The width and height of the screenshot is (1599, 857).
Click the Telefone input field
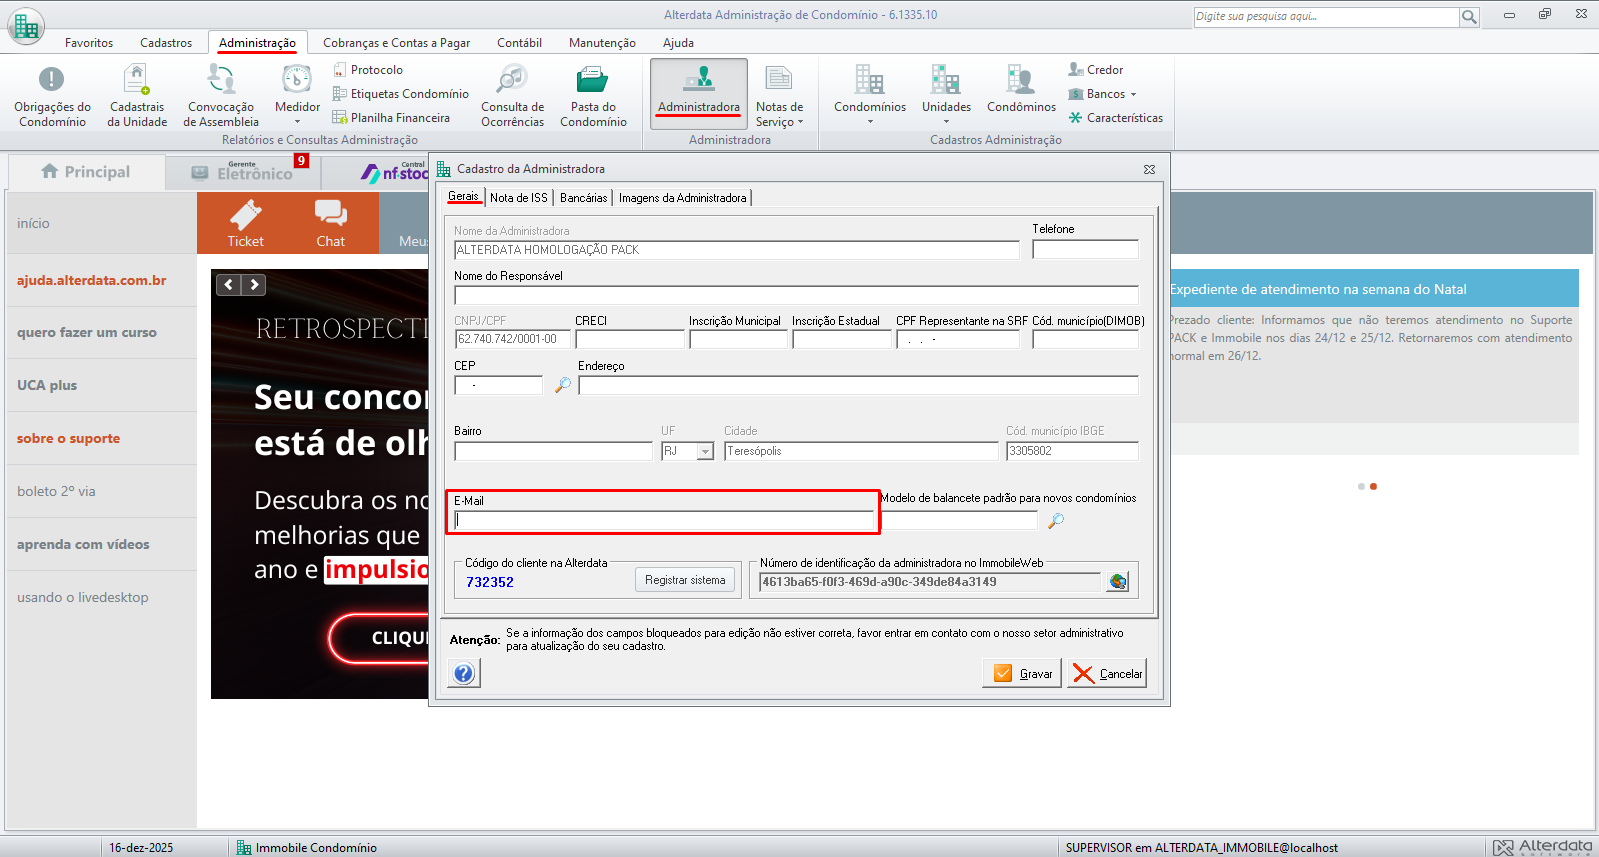1085,249
